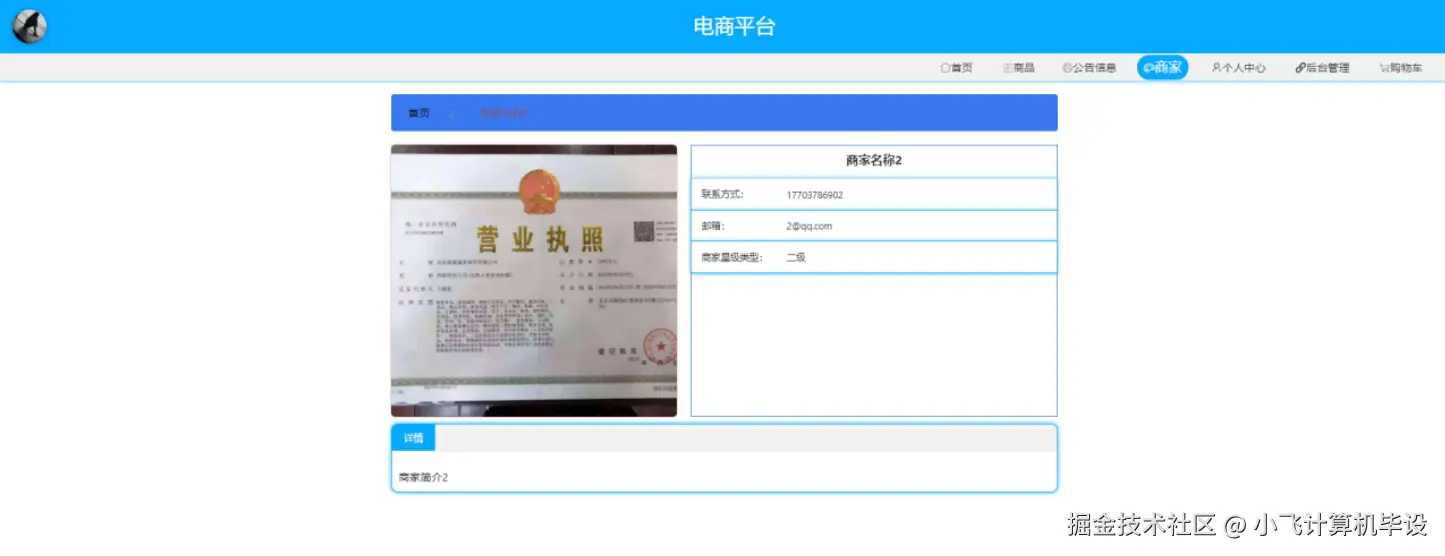Switch to the 详情 details tab
The width and height of the screenshot is (1445, 556).
pos(413,438)
